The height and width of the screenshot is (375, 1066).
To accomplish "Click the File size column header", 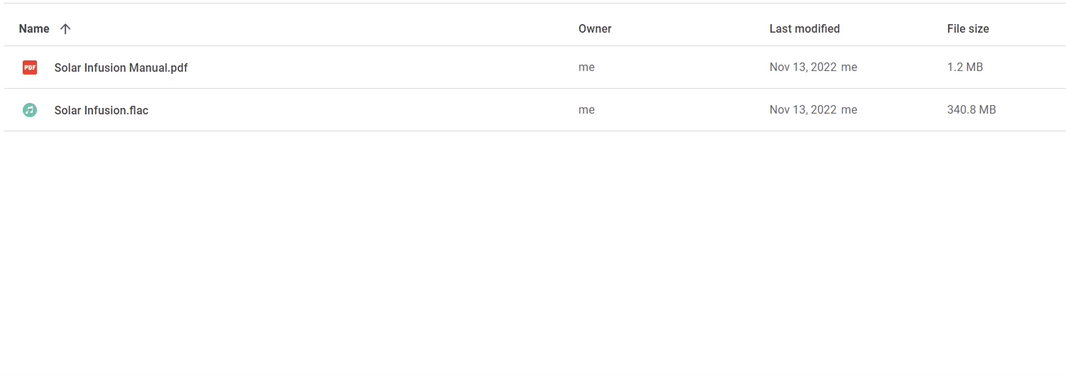I will [968, 29].
